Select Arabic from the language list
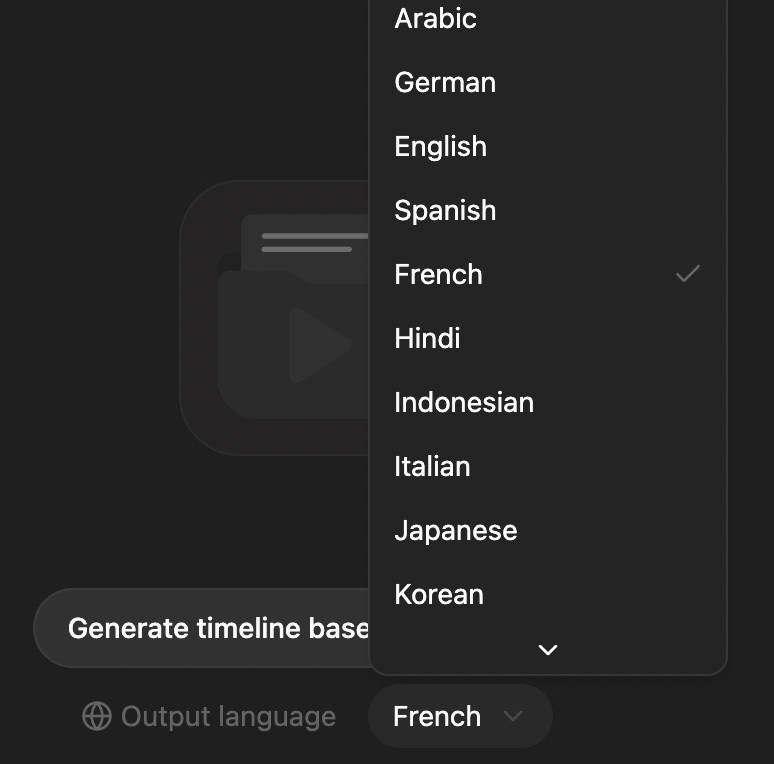The image size is (774, 764). click(x=436, y=19)
